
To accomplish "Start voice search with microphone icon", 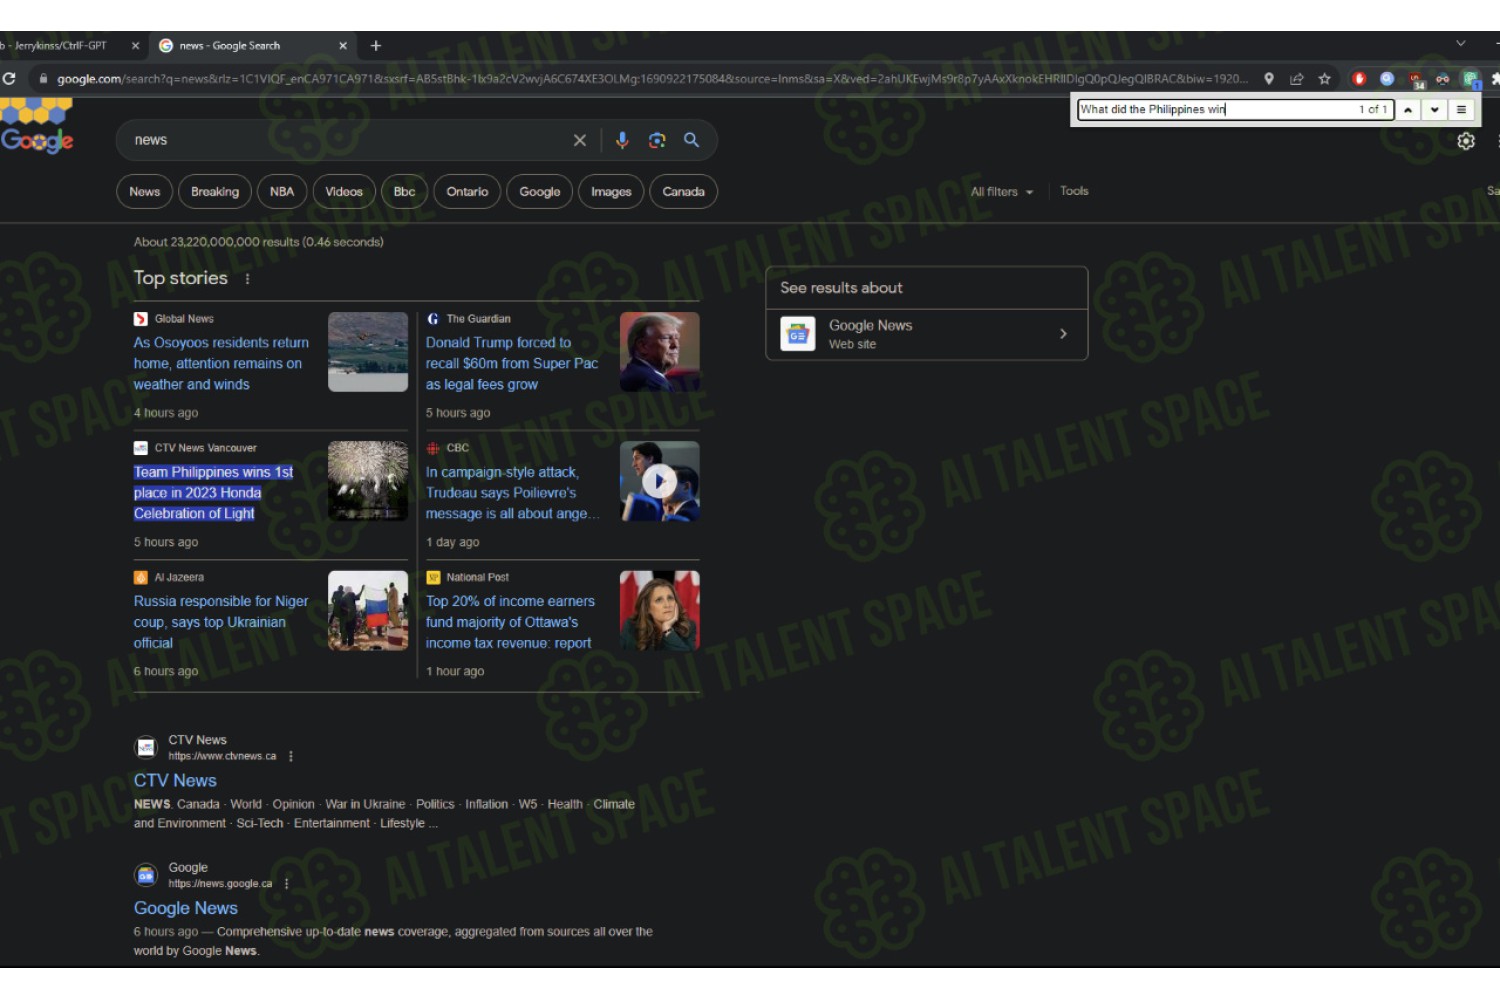I will (x=622, y=140).
